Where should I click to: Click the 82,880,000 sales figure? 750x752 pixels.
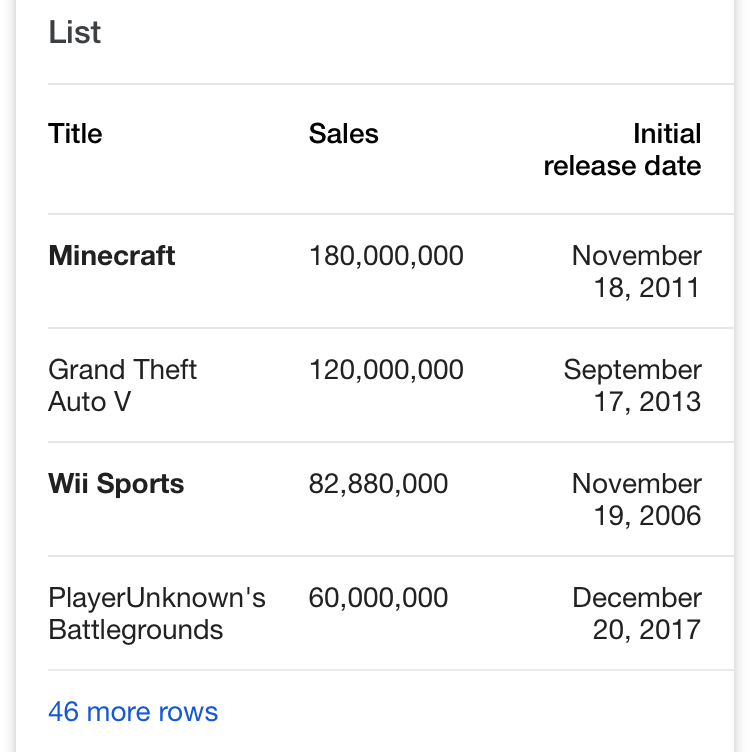tap(379, 484)
